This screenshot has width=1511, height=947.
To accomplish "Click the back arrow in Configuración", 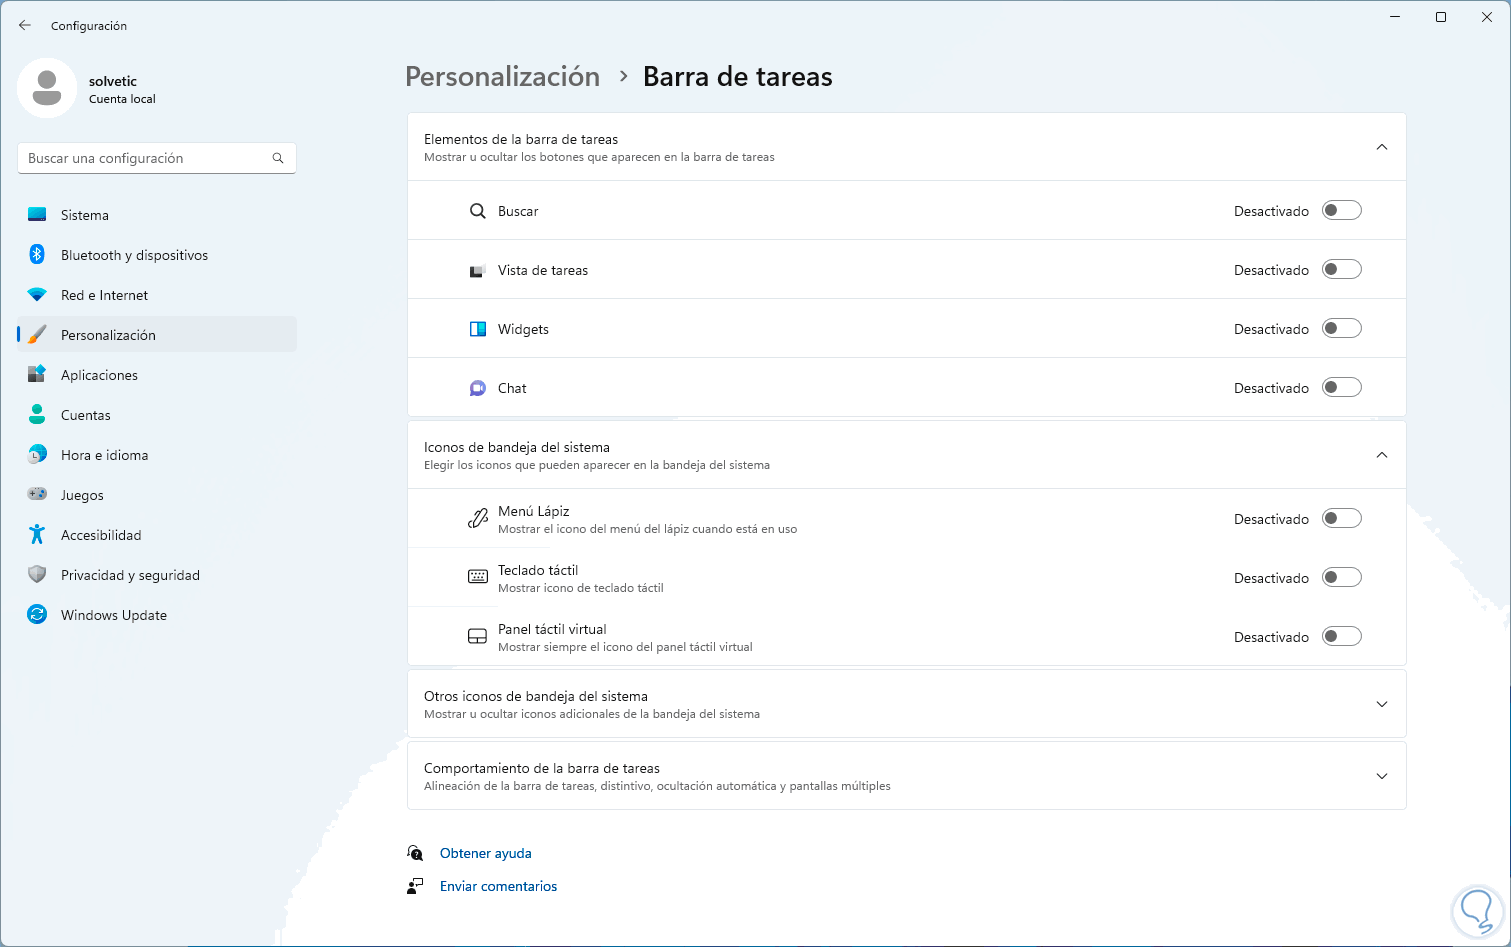I will click(x=25, y=25).
